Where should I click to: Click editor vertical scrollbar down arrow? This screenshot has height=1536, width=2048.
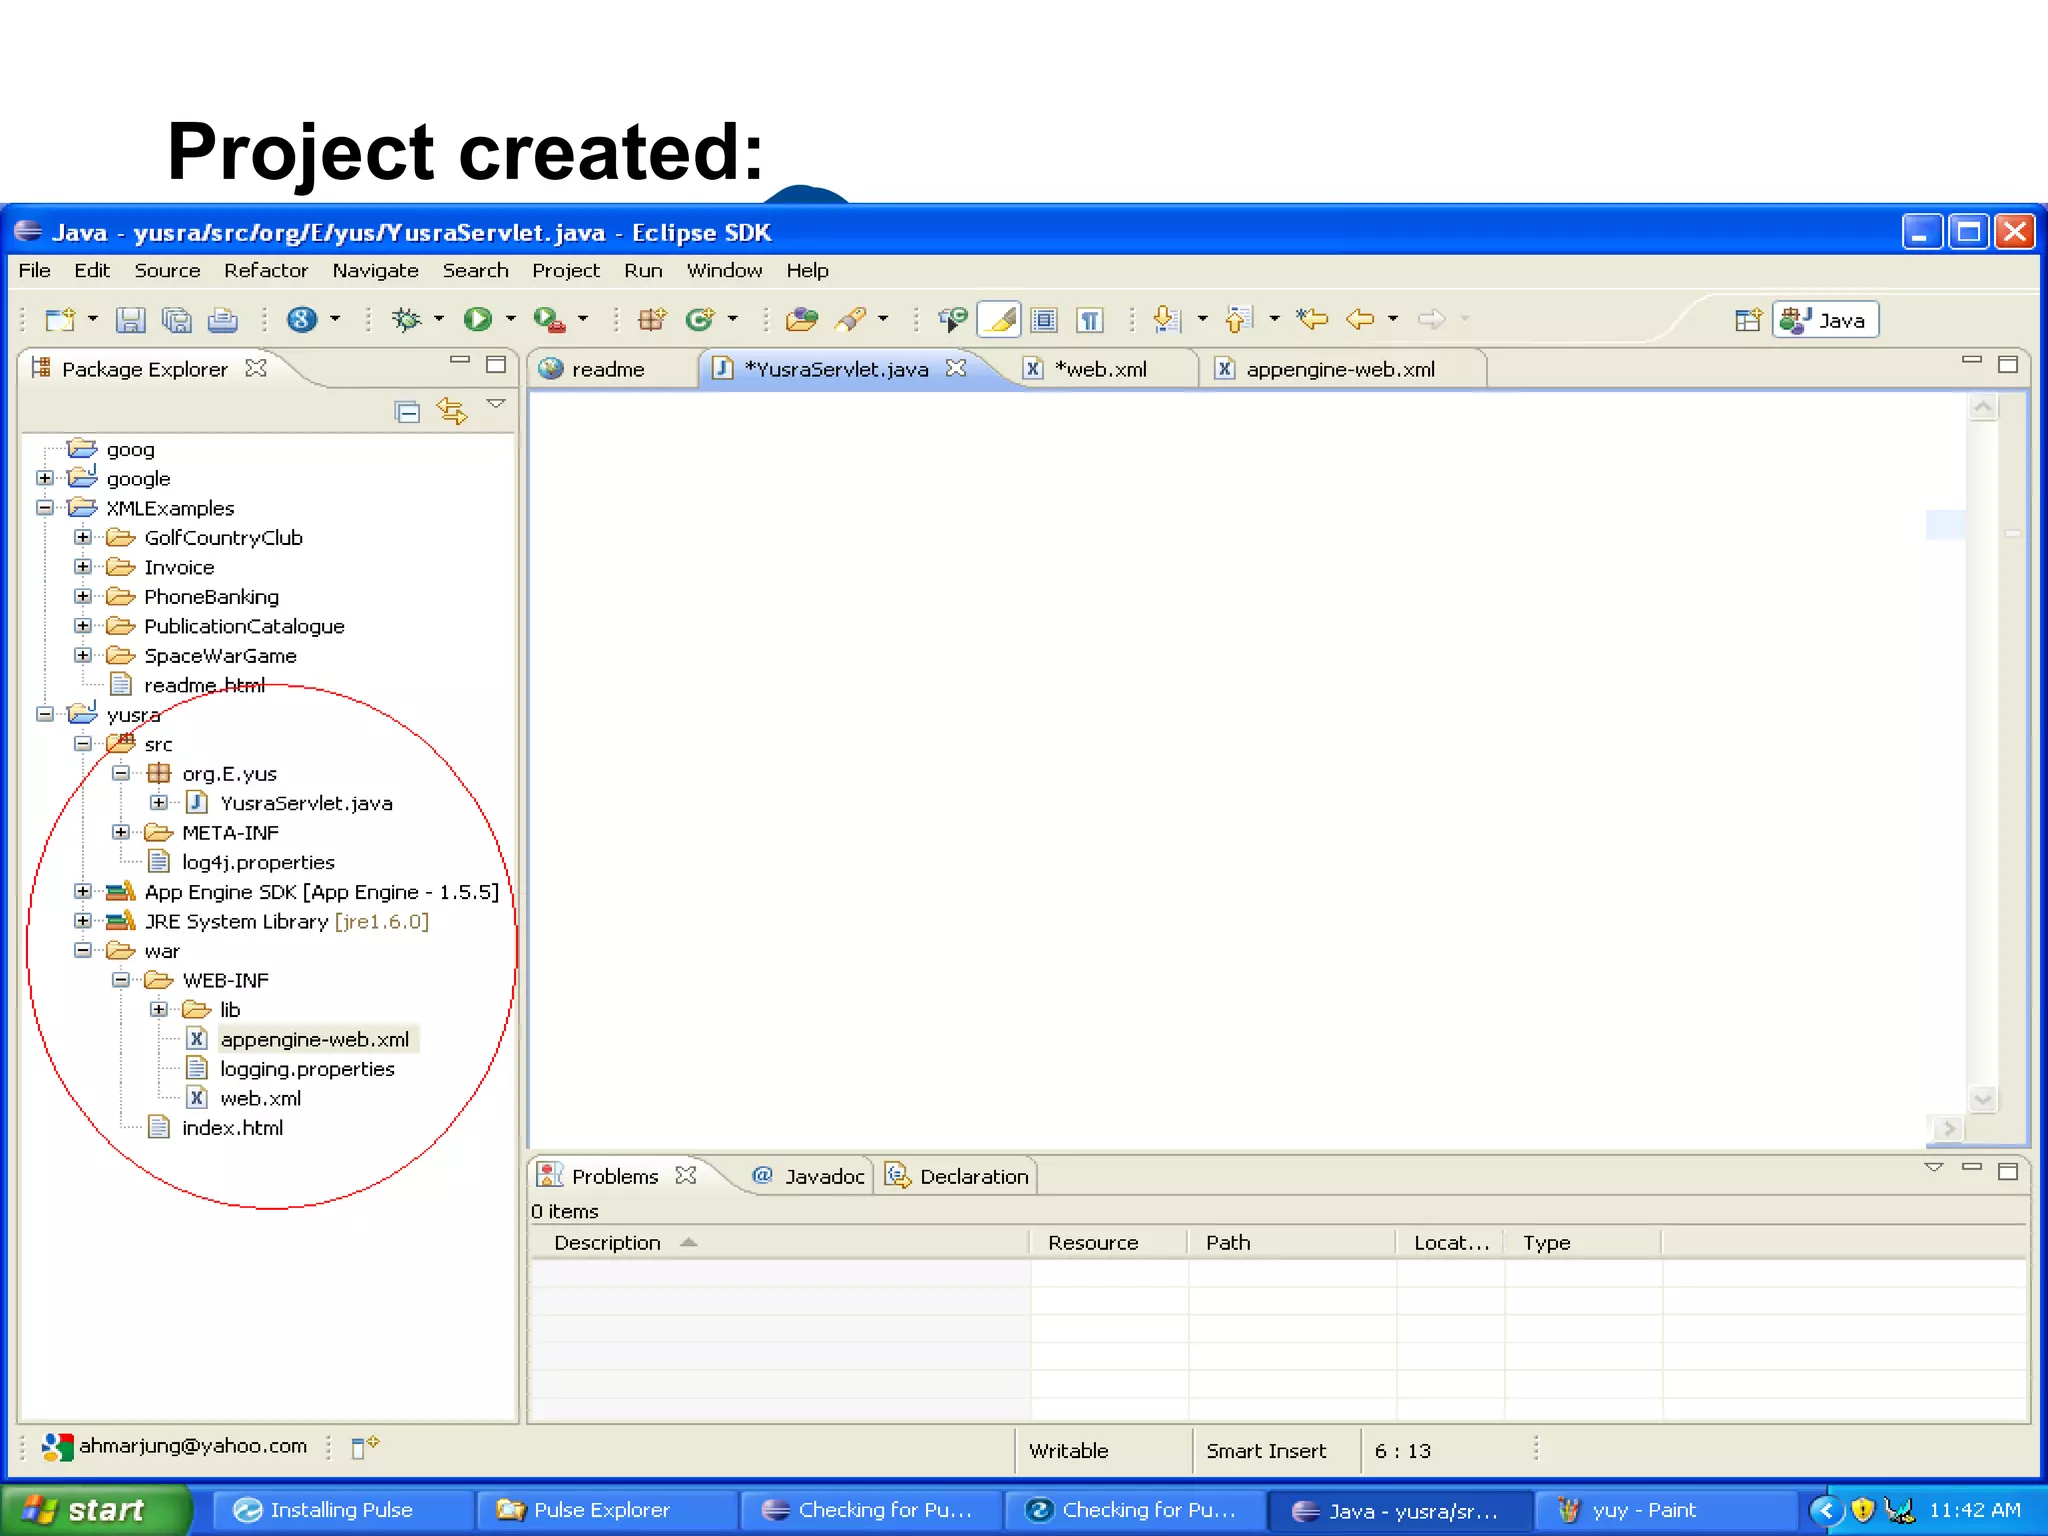[1982, 1099]
